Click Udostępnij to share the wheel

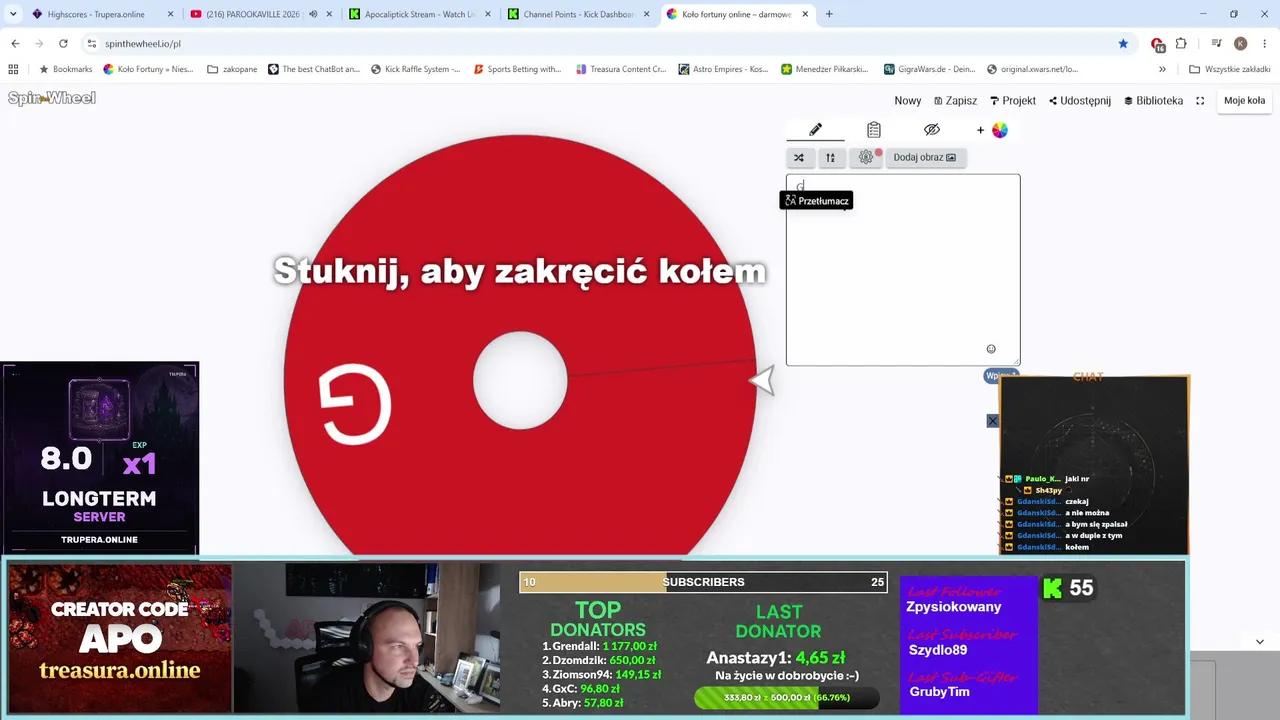click(1080, 100)
